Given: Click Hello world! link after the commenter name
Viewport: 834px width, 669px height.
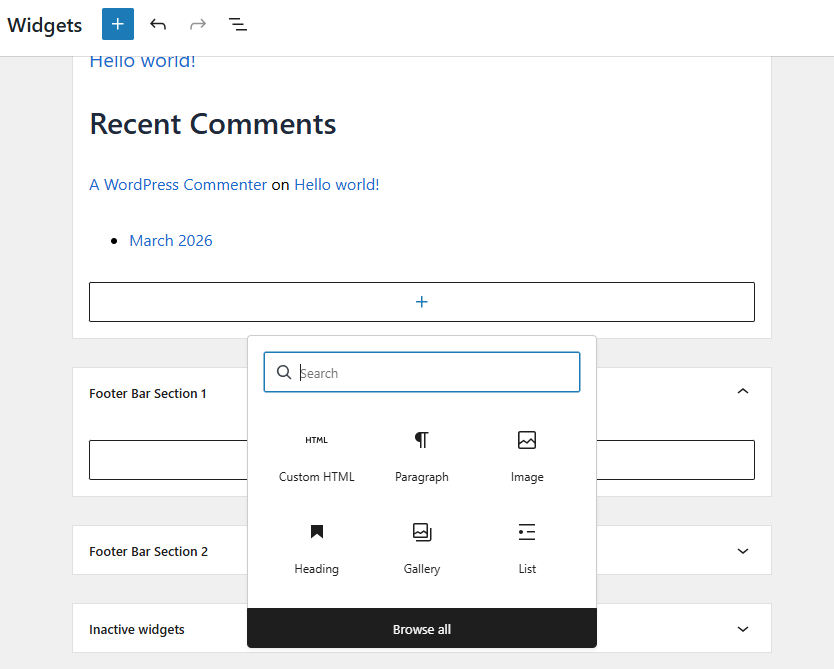Looking at the screenshot, I should pyautogui.click(x=336, y=185).
